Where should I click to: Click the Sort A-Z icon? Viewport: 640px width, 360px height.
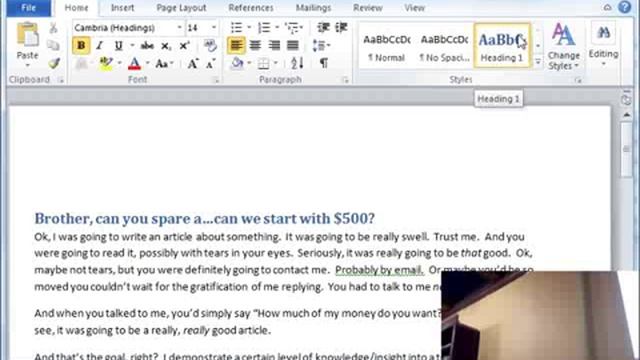click(x=297, y=63)
